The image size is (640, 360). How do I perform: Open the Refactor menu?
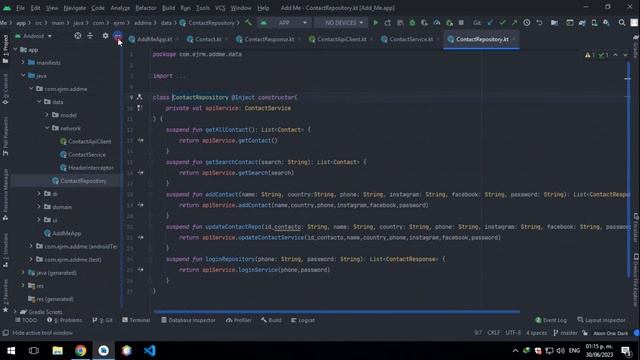tap(146, 8)
